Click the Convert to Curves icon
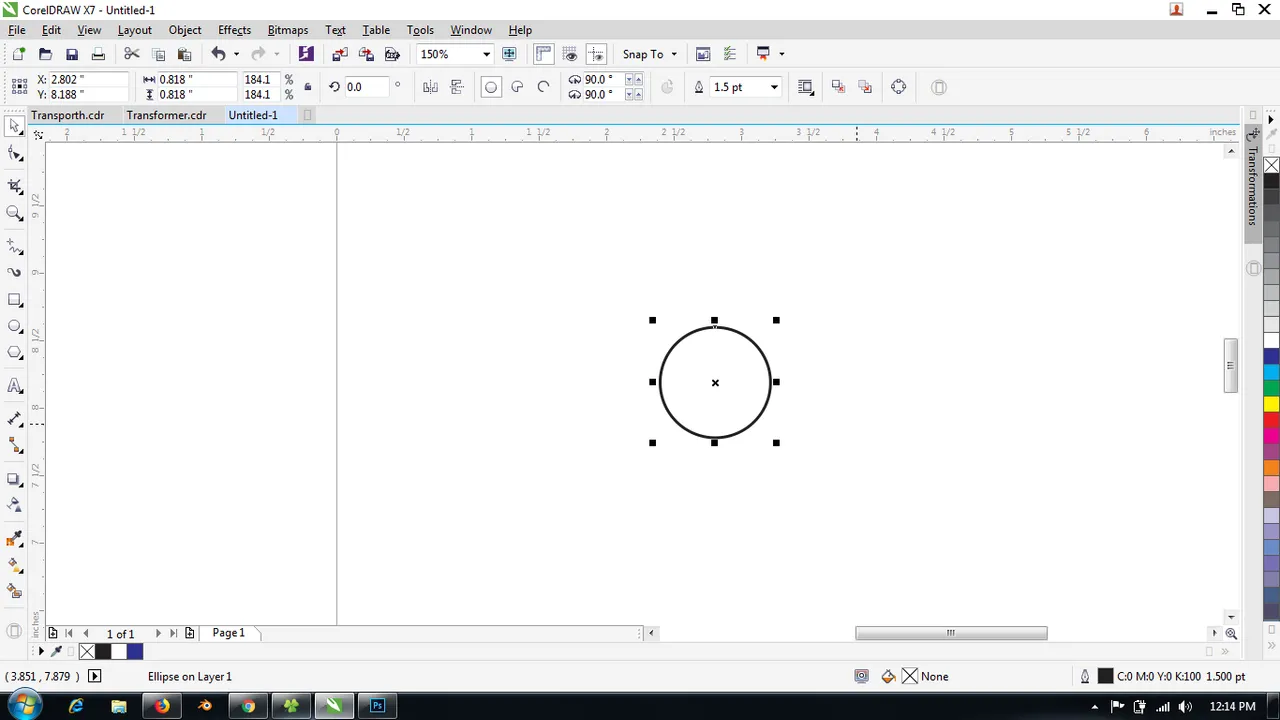 click(898, 87)
